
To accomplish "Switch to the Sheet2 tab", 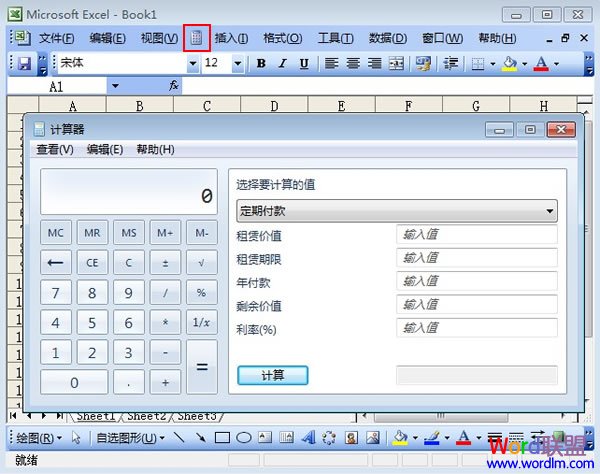I will tap(147, 416).
